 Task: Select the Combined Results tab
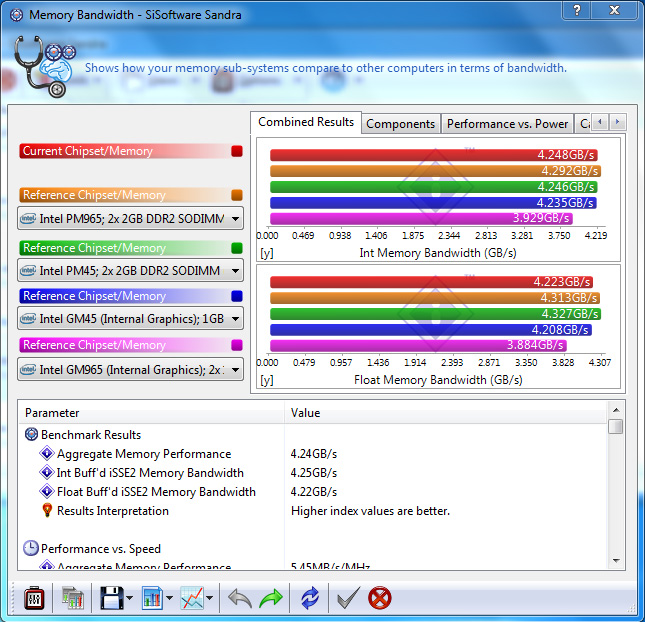coord(306,122)
